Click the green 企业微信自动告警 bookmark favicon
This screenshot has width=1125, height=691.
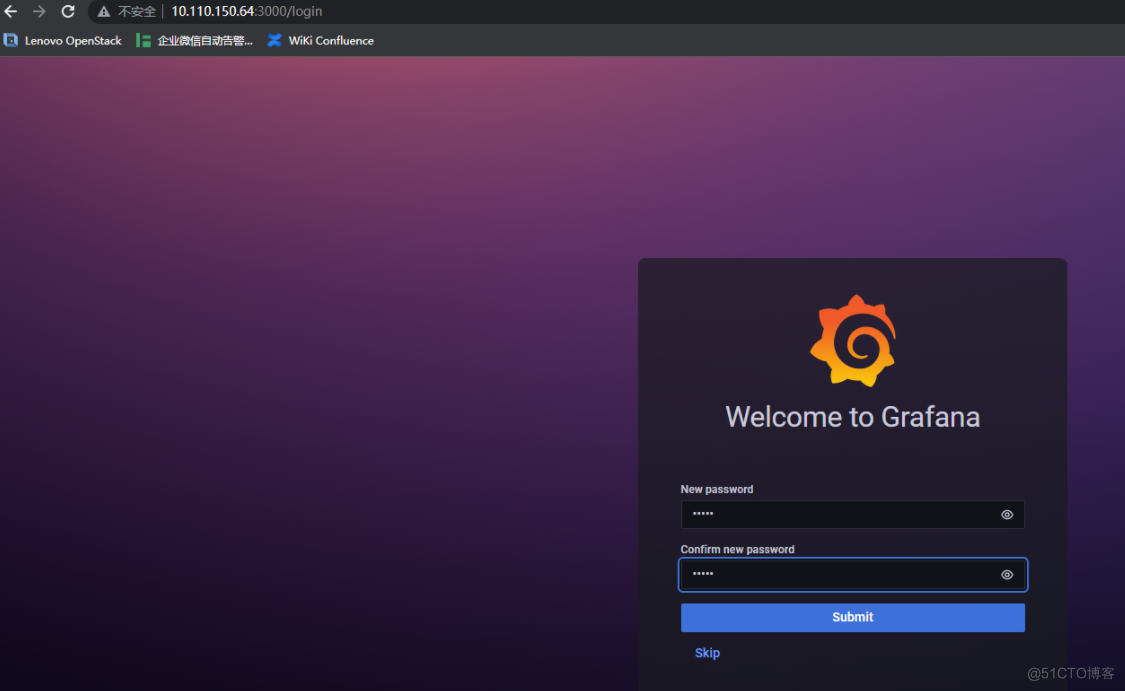coord(143,41)
